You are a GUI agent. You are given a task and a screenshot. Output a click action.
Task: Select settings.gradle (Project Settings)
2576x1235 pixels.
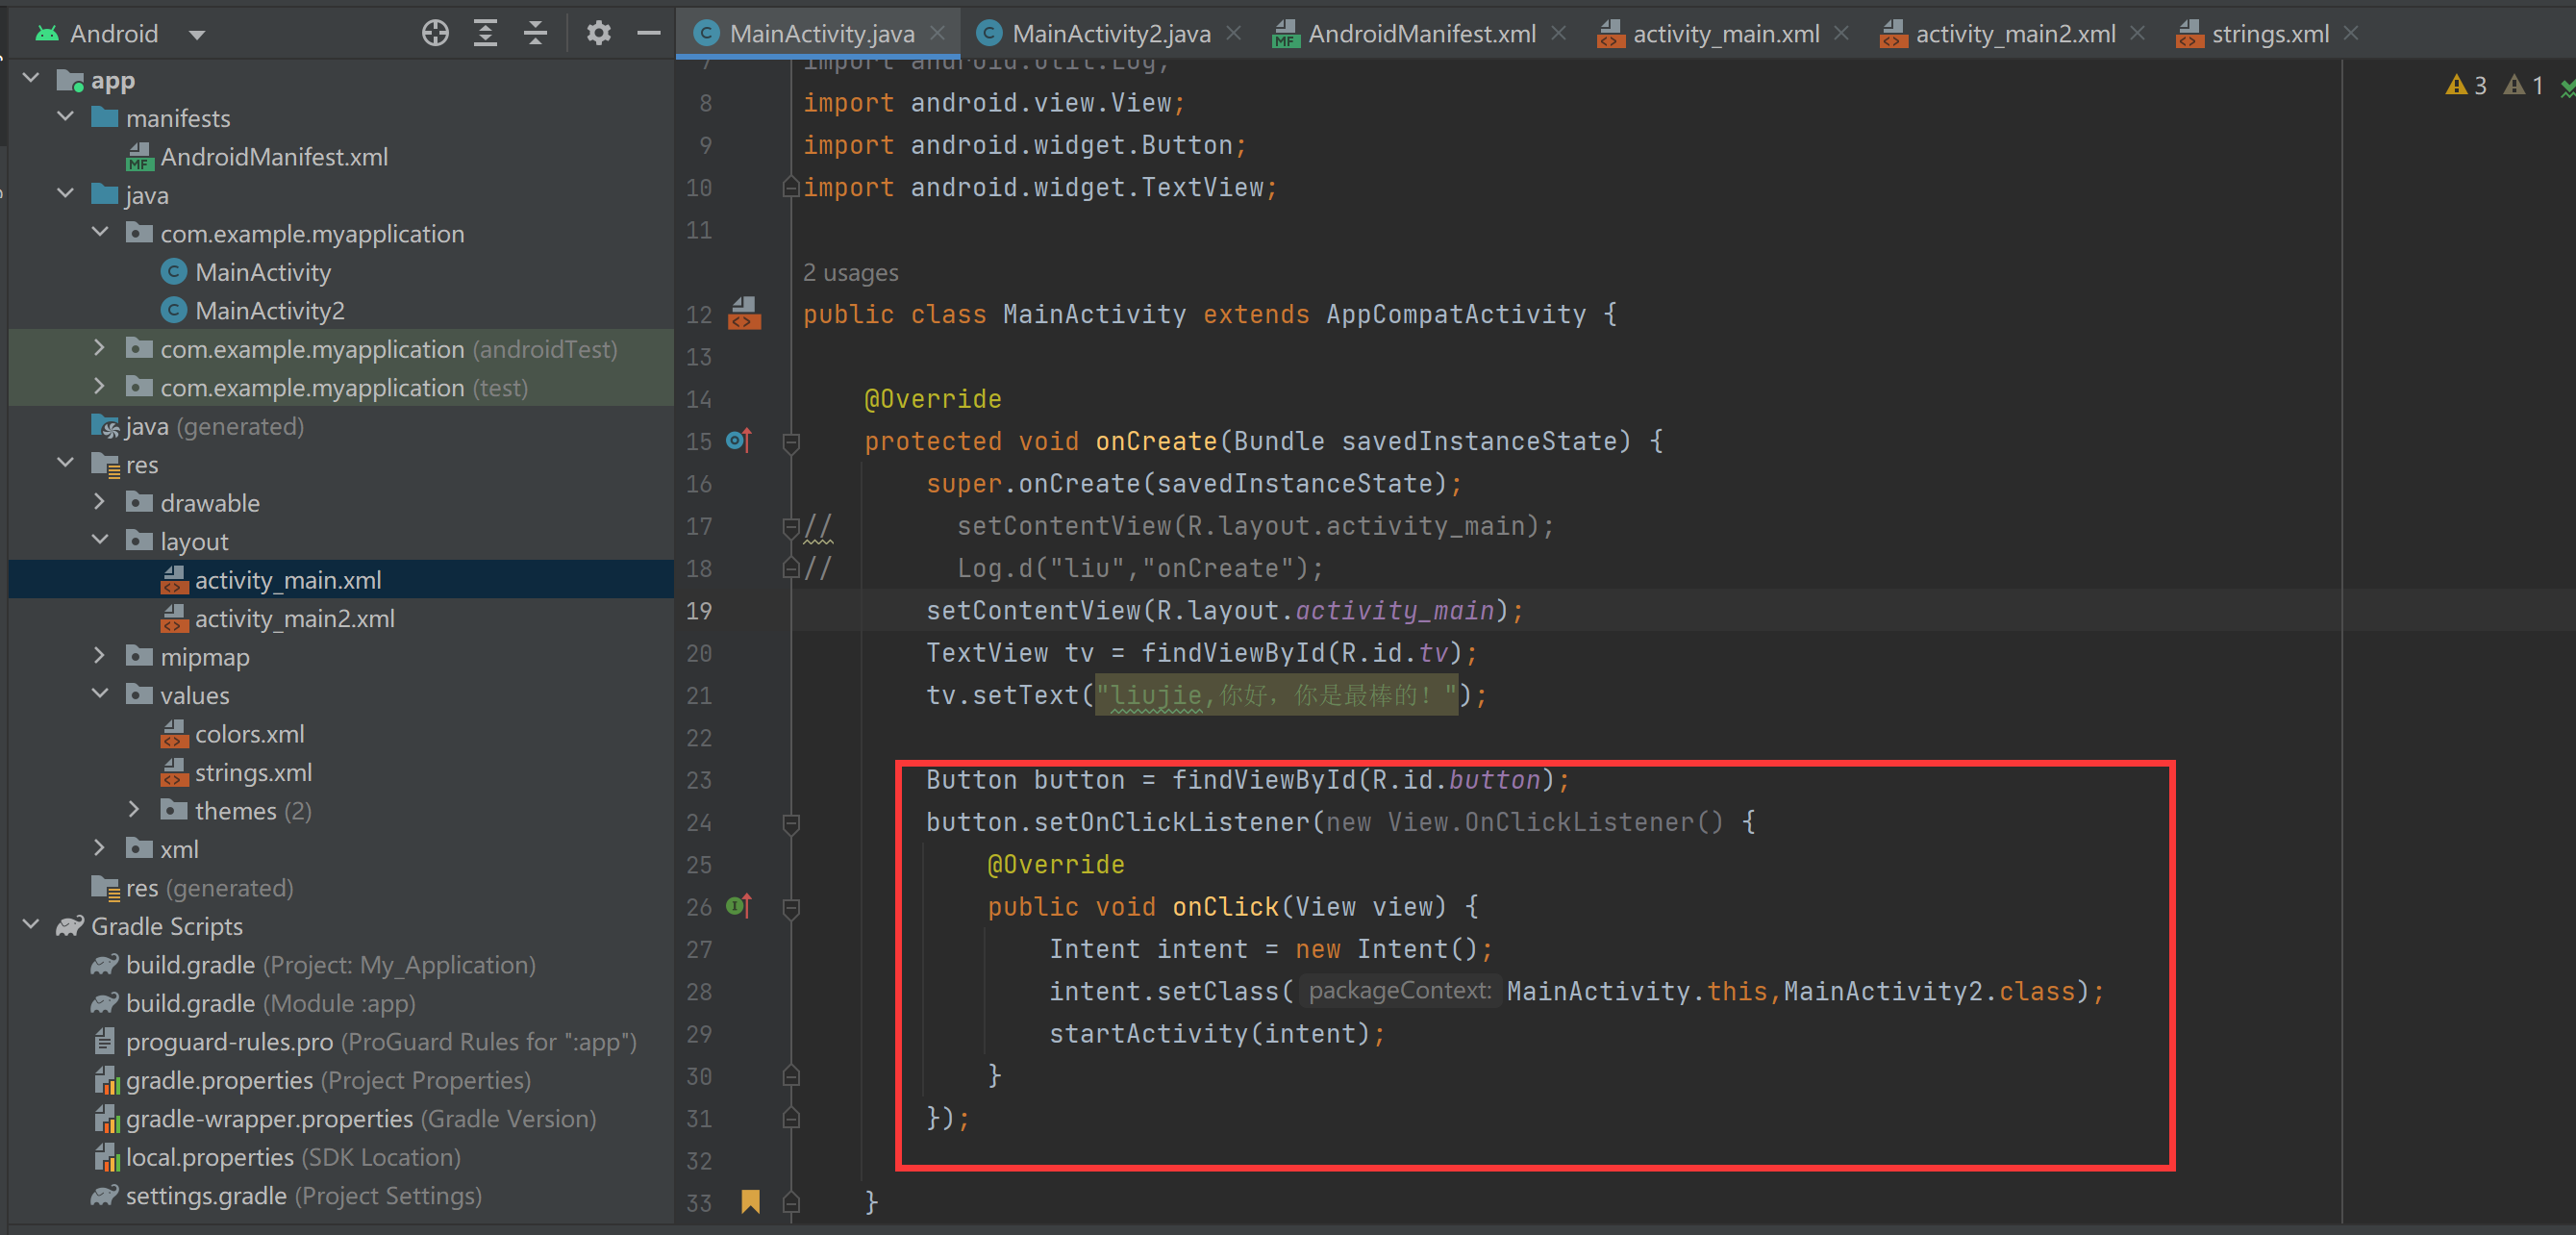click(x=286, y=1195)
